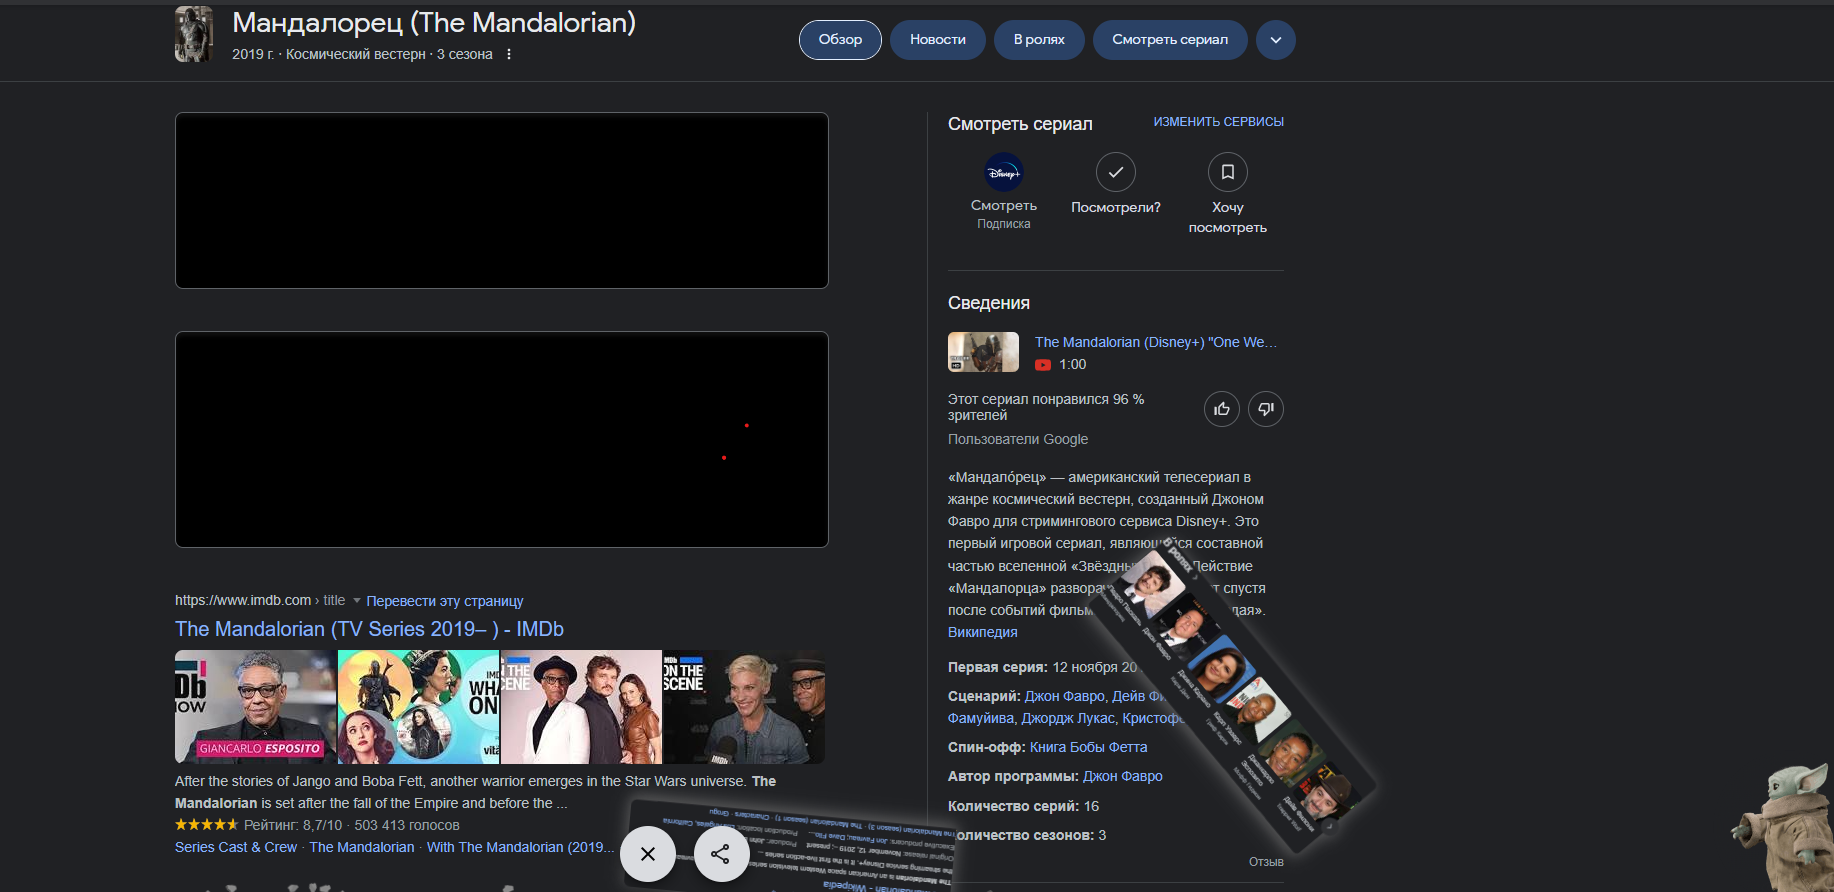This screenshot has width=1834, height=892.
Task: Expand more tabs with the chevron button
Action: point(1276,40)
